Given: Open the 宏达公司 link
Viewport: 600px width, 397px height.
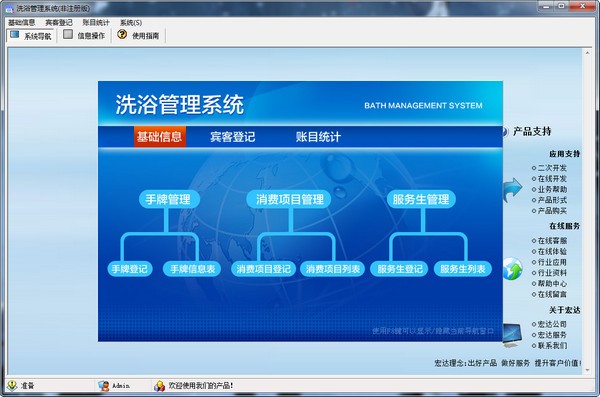Looking at the screenshot, I should pyautogui.click(x=552, y=324).
